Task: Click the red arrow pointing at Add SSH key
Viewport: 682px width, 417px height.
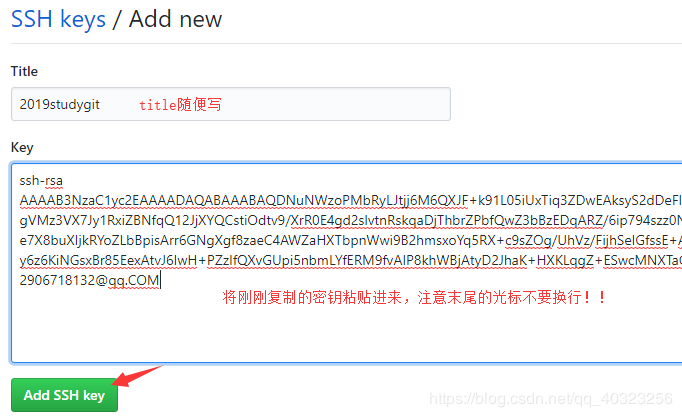Action: click(x=136, y=376)
